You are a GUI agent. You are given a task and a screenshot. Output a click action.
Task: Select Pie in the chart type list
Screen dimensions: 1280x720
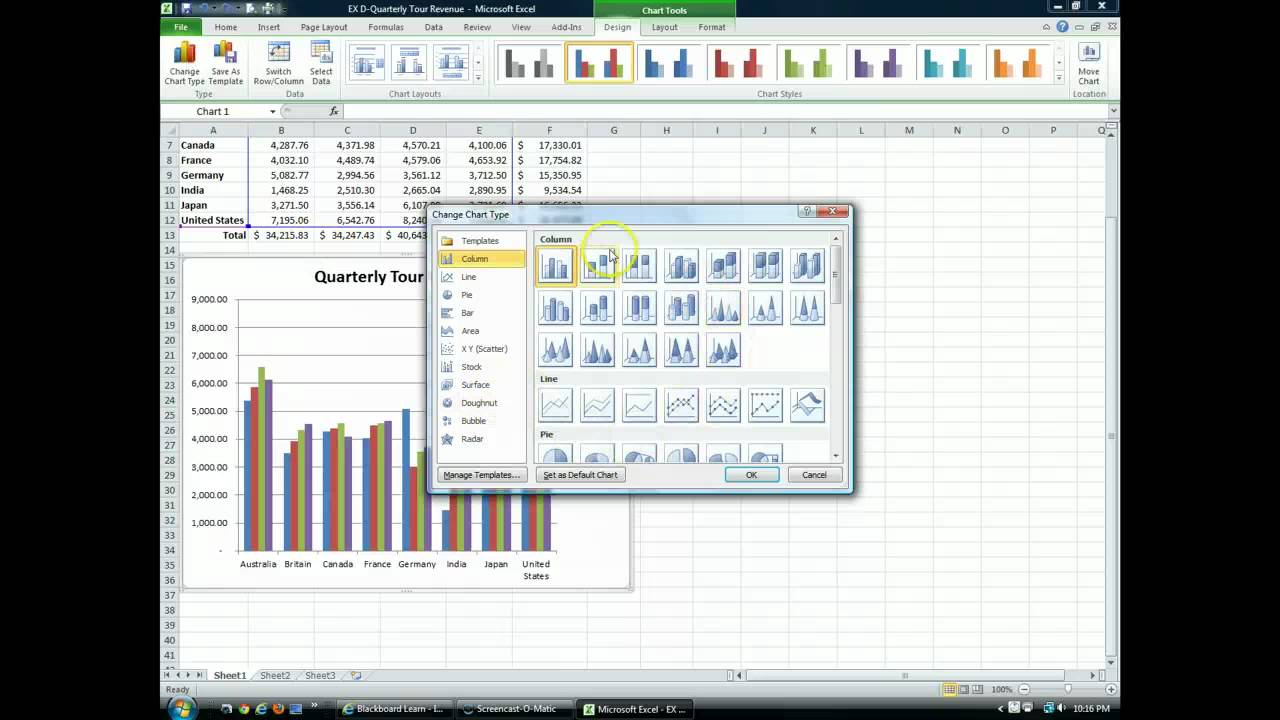click(x=481, y=295)
